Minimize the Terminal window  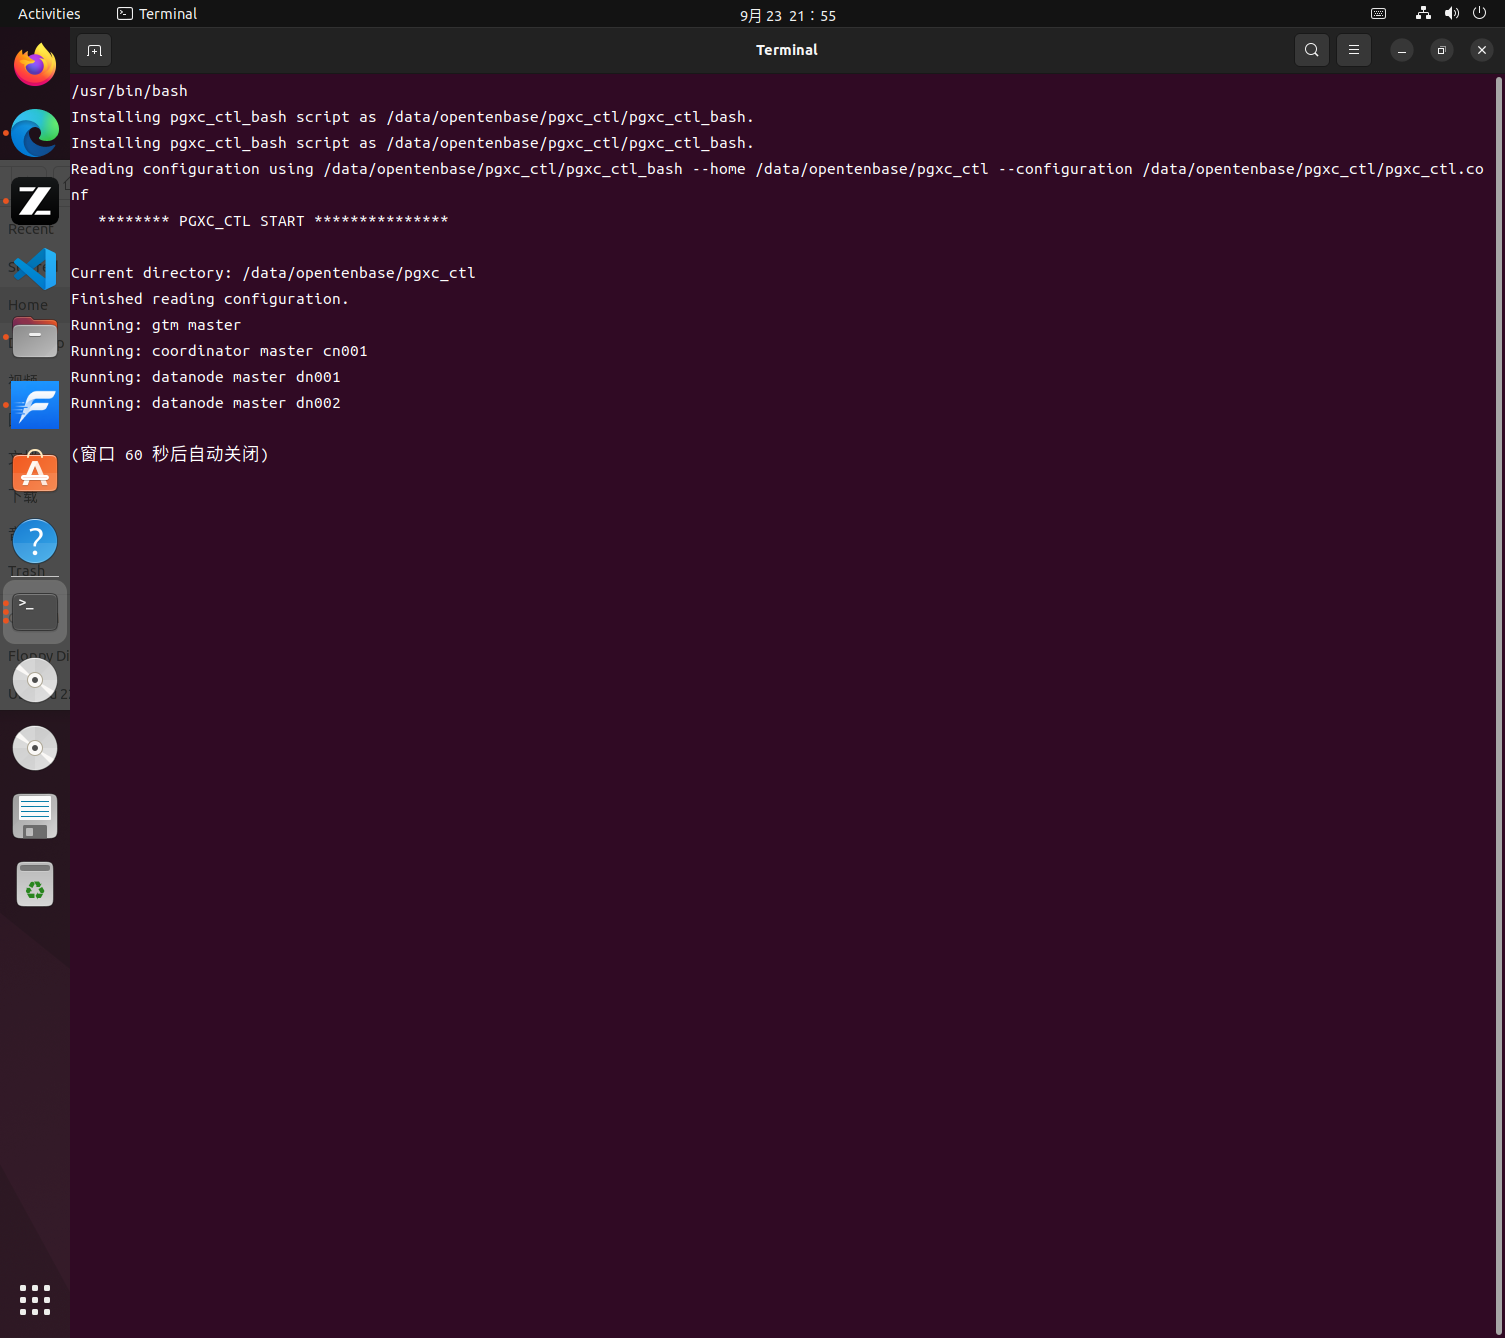1402,50
